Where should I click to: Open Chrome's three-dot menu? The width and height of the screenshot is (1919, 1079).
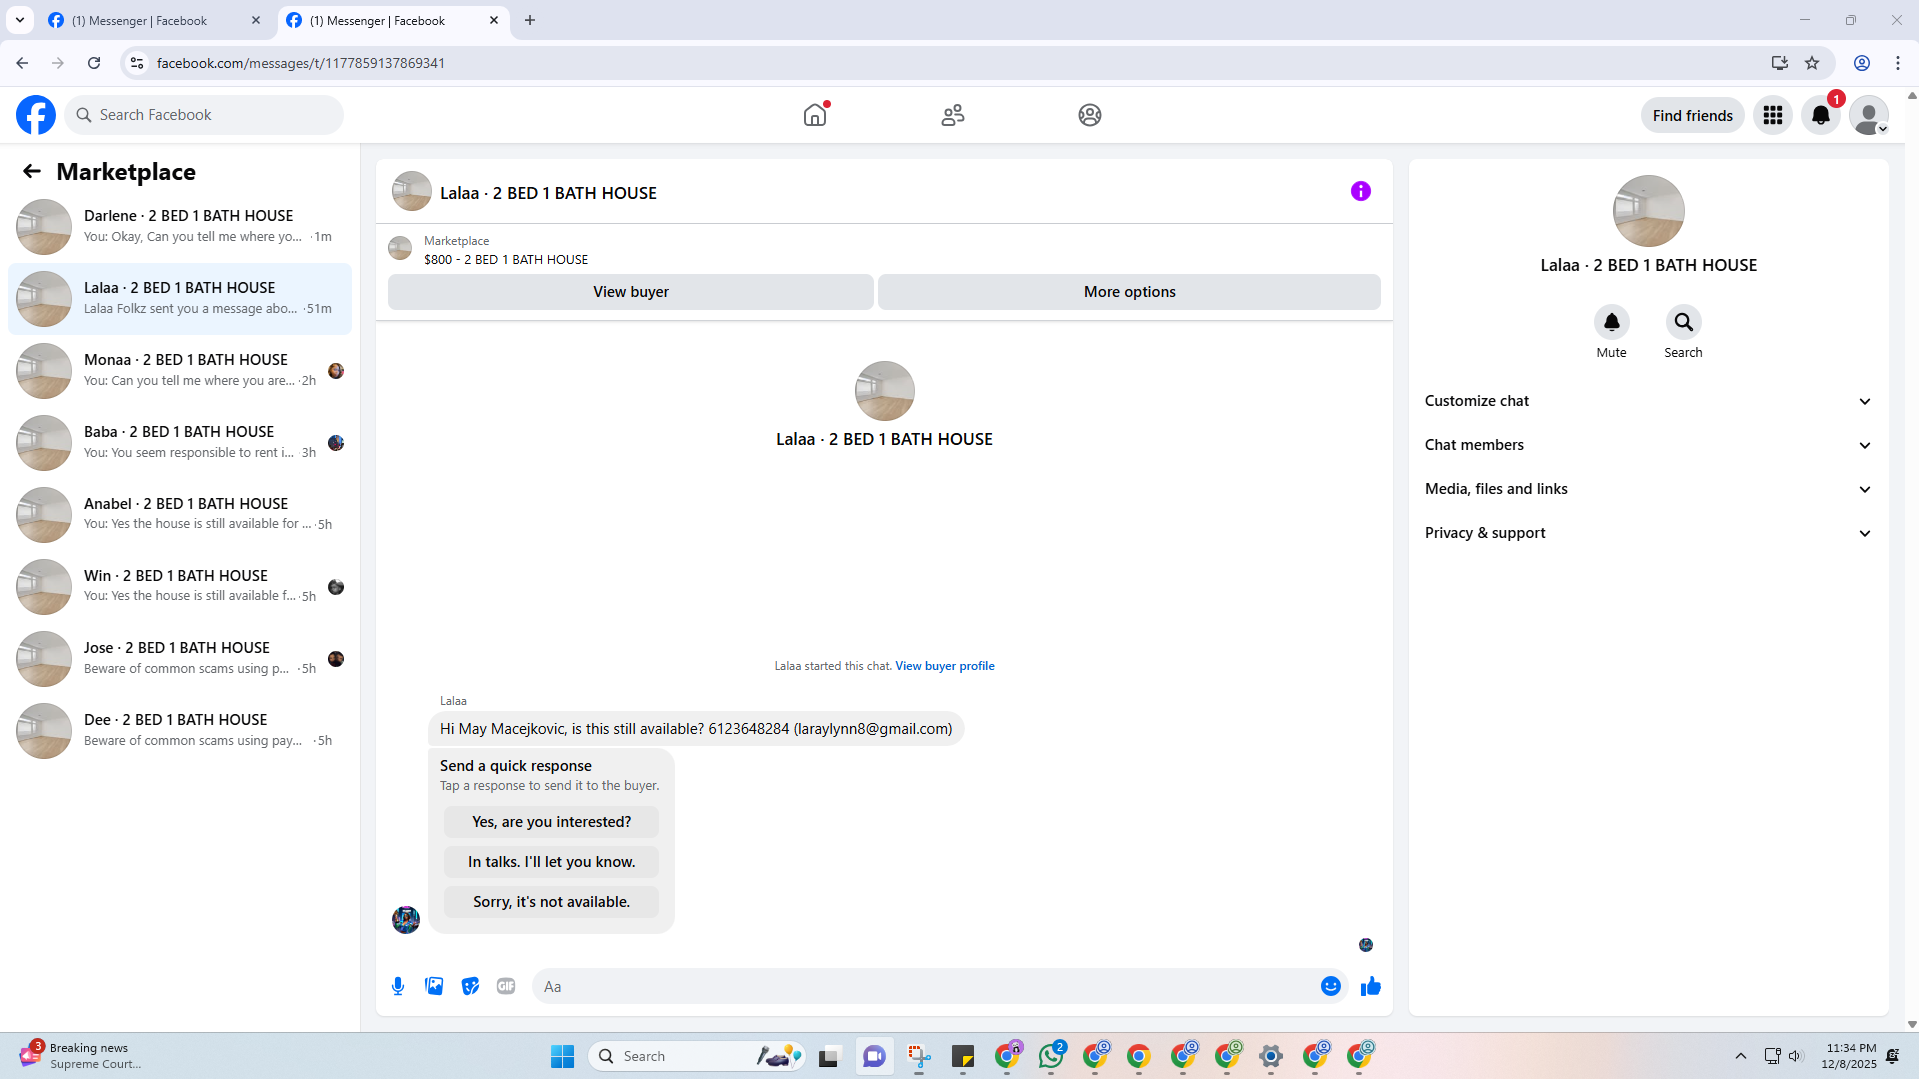(1898, 63)
